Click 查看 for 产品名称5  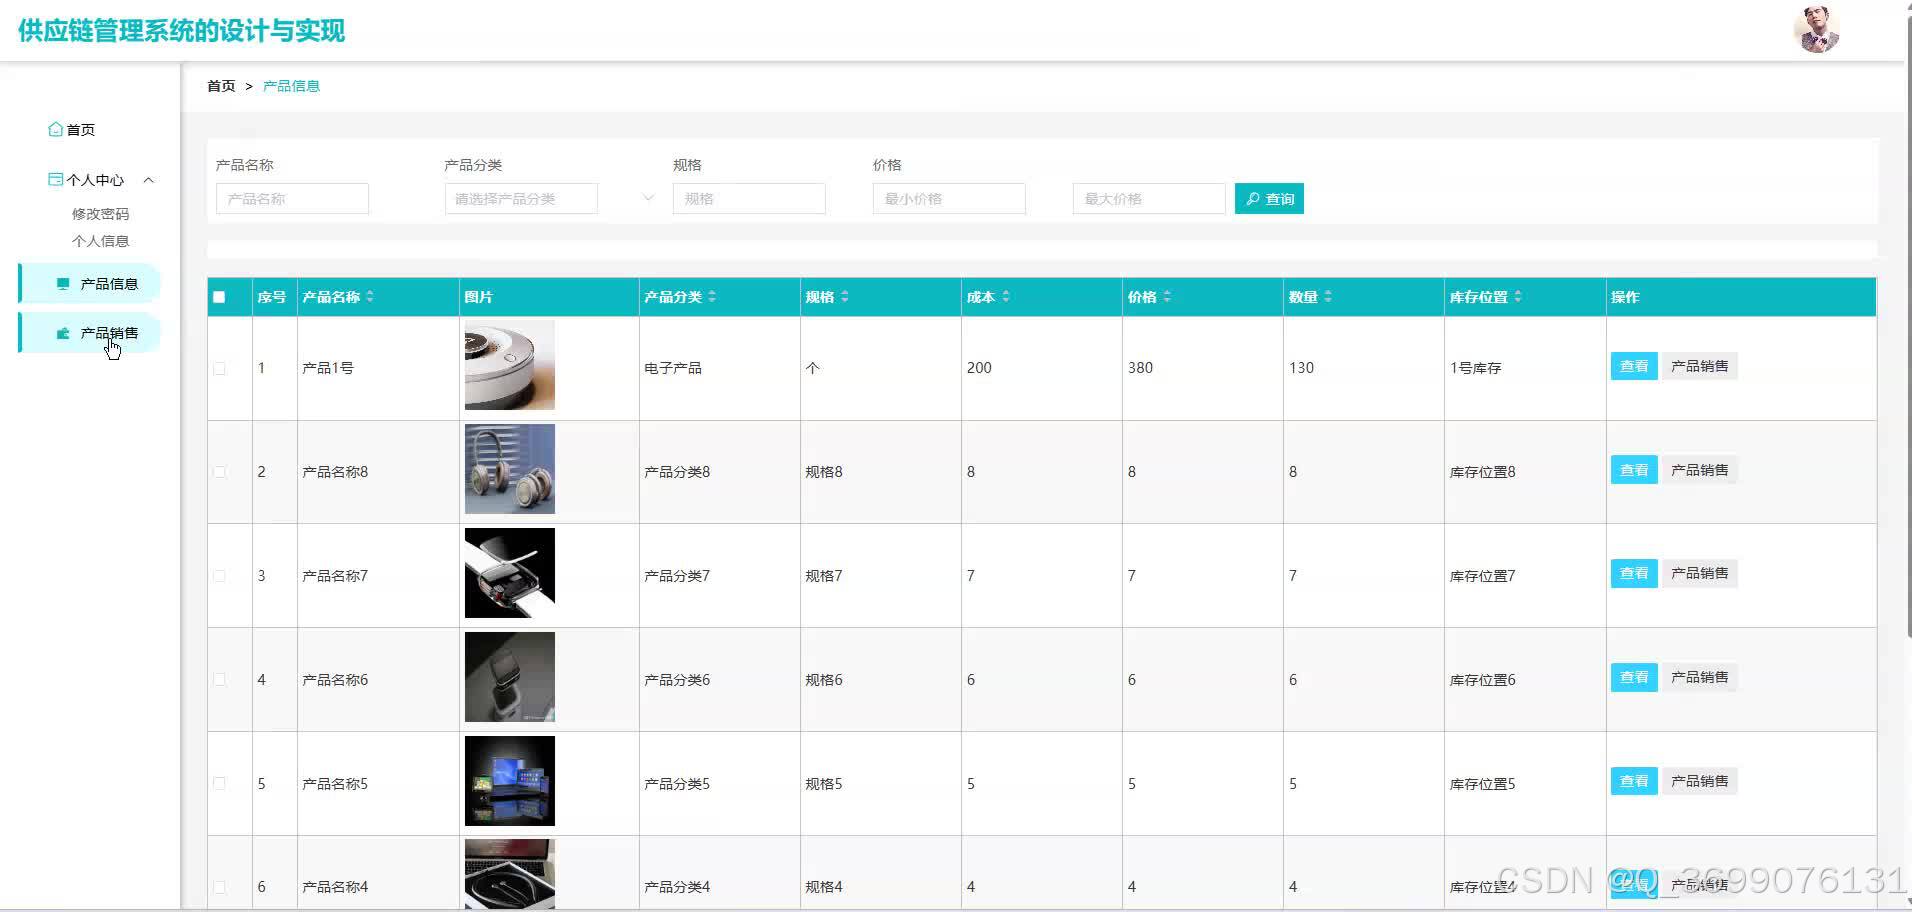click(x=1634, y=781)
